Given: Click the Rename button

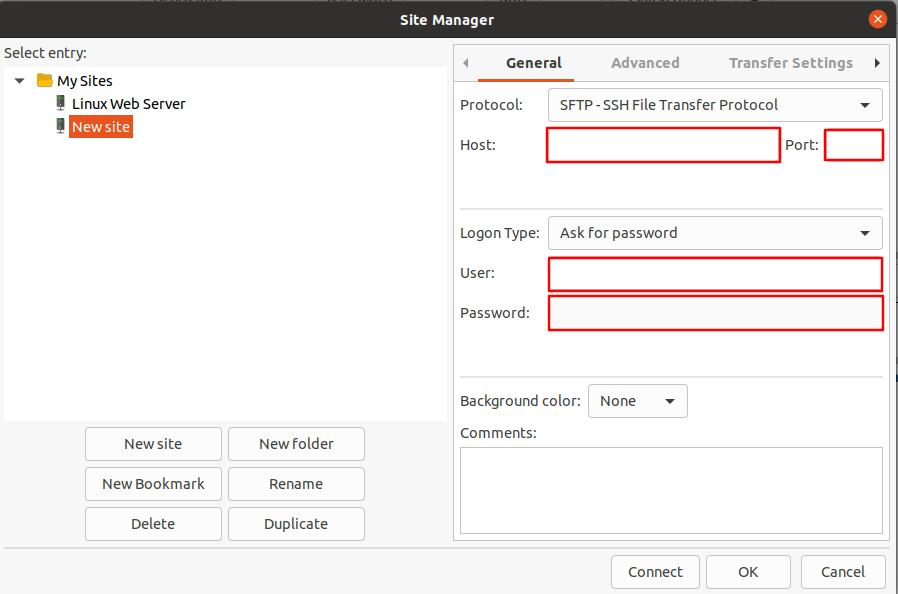Looking at the screenshot, I should (x=296, y=484).
